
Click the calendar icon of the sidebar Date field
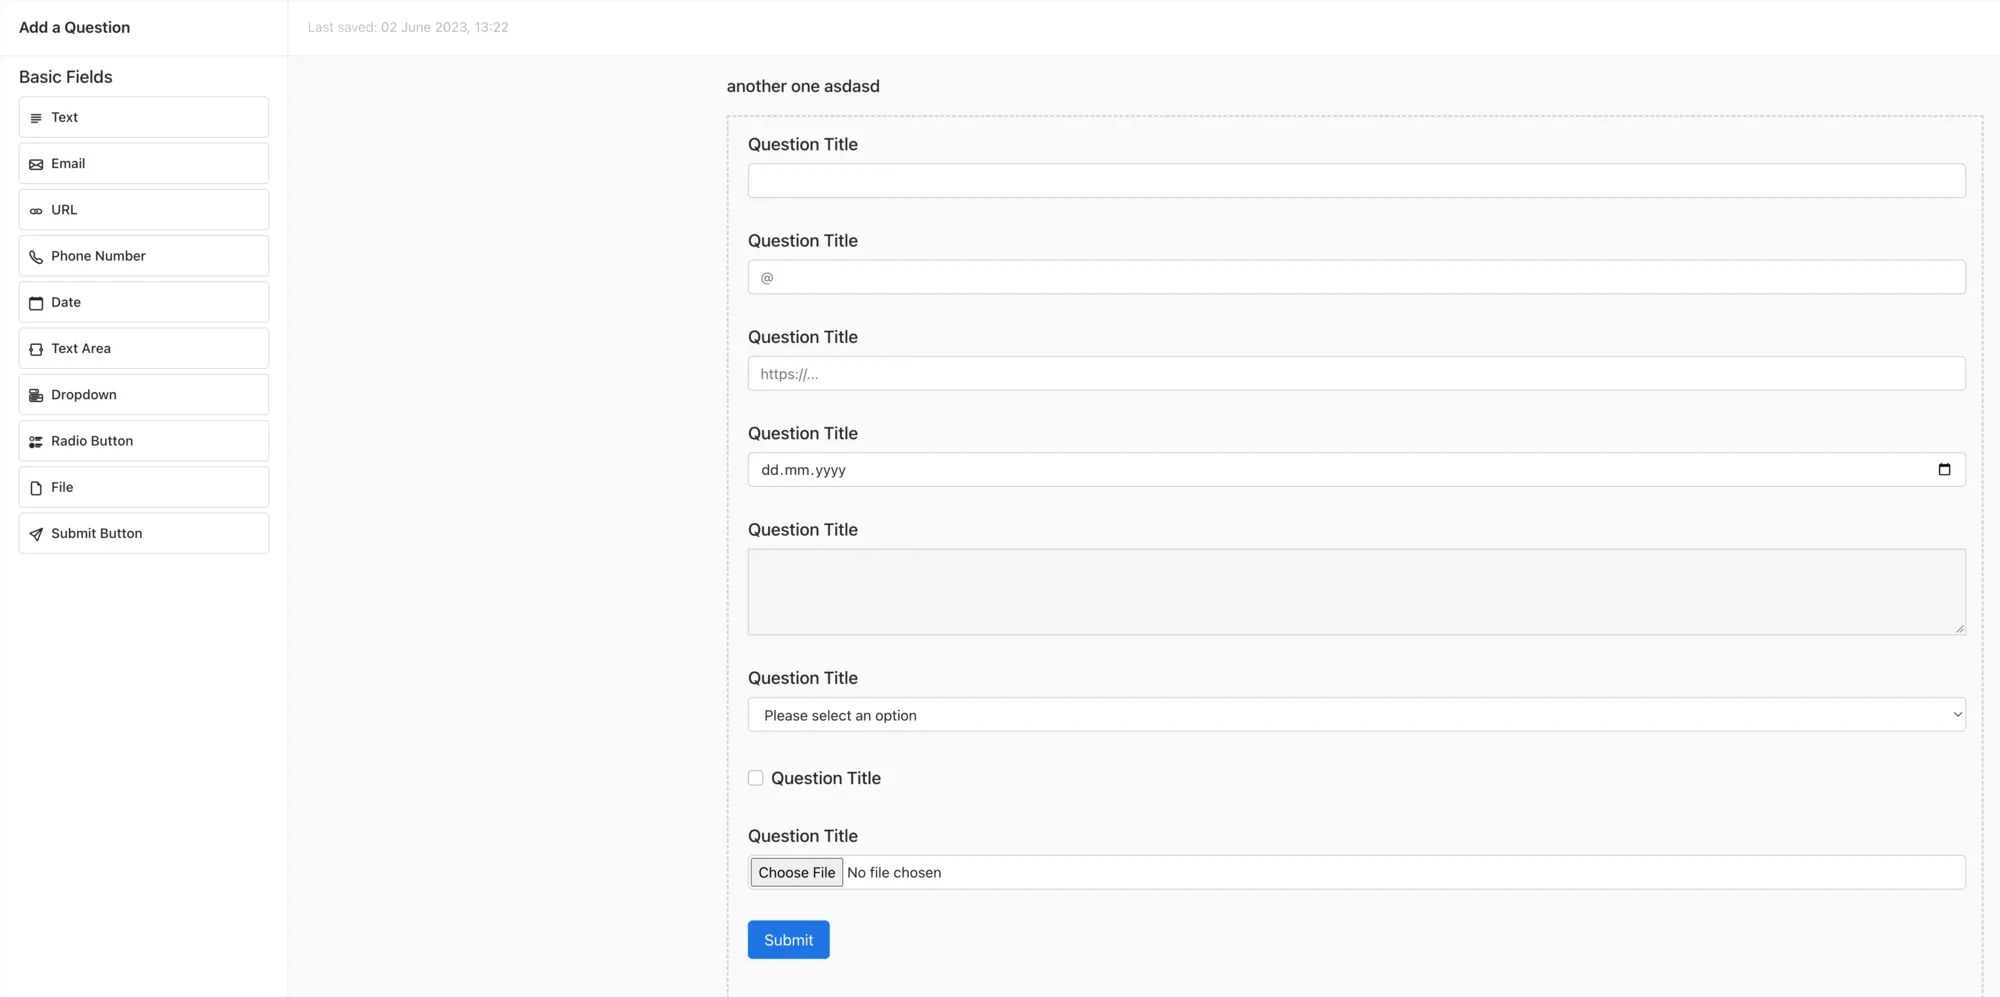click(x=36, y=303)
